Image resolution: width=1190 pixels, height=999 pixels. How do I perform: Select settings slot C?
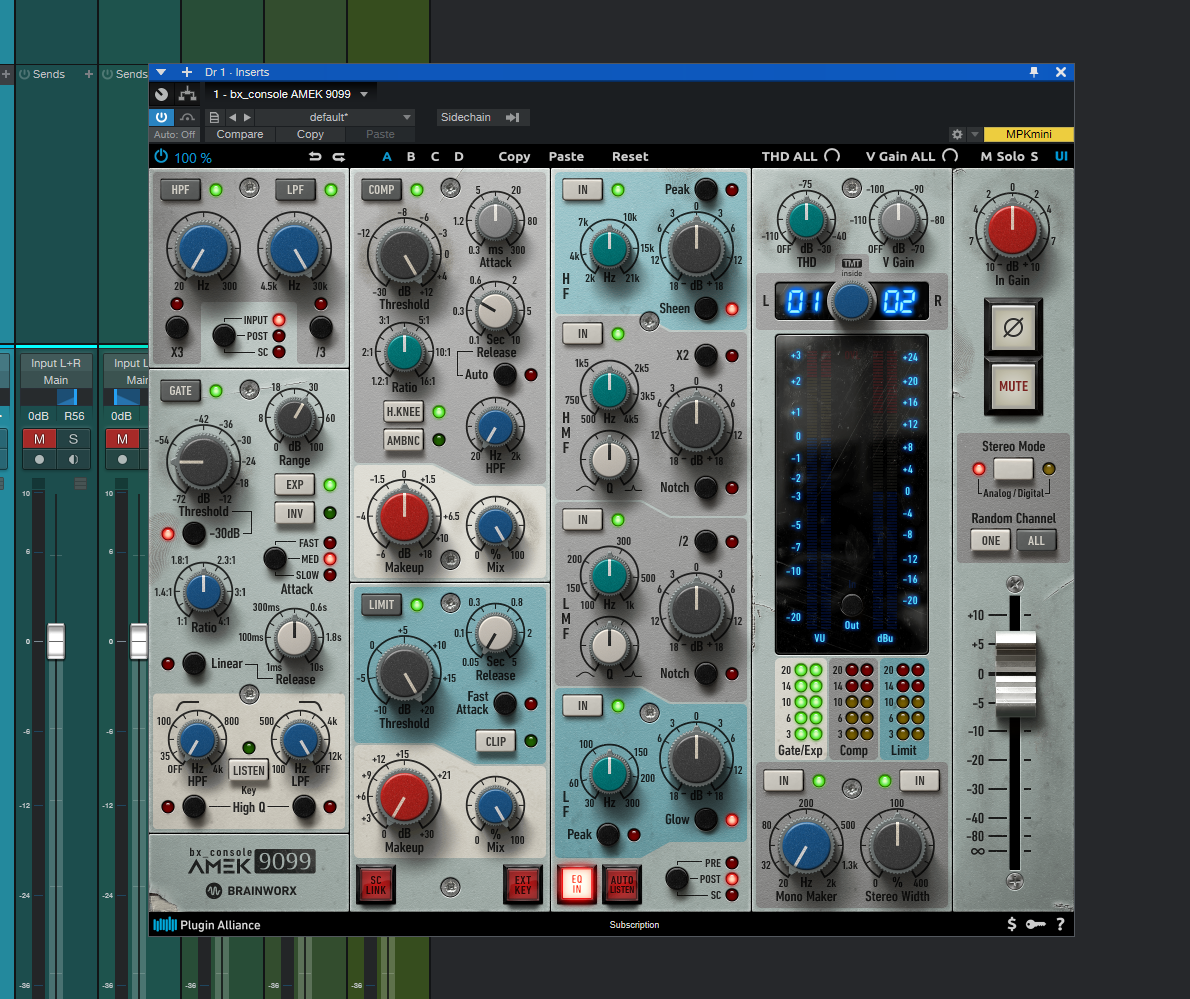point(435,156)
